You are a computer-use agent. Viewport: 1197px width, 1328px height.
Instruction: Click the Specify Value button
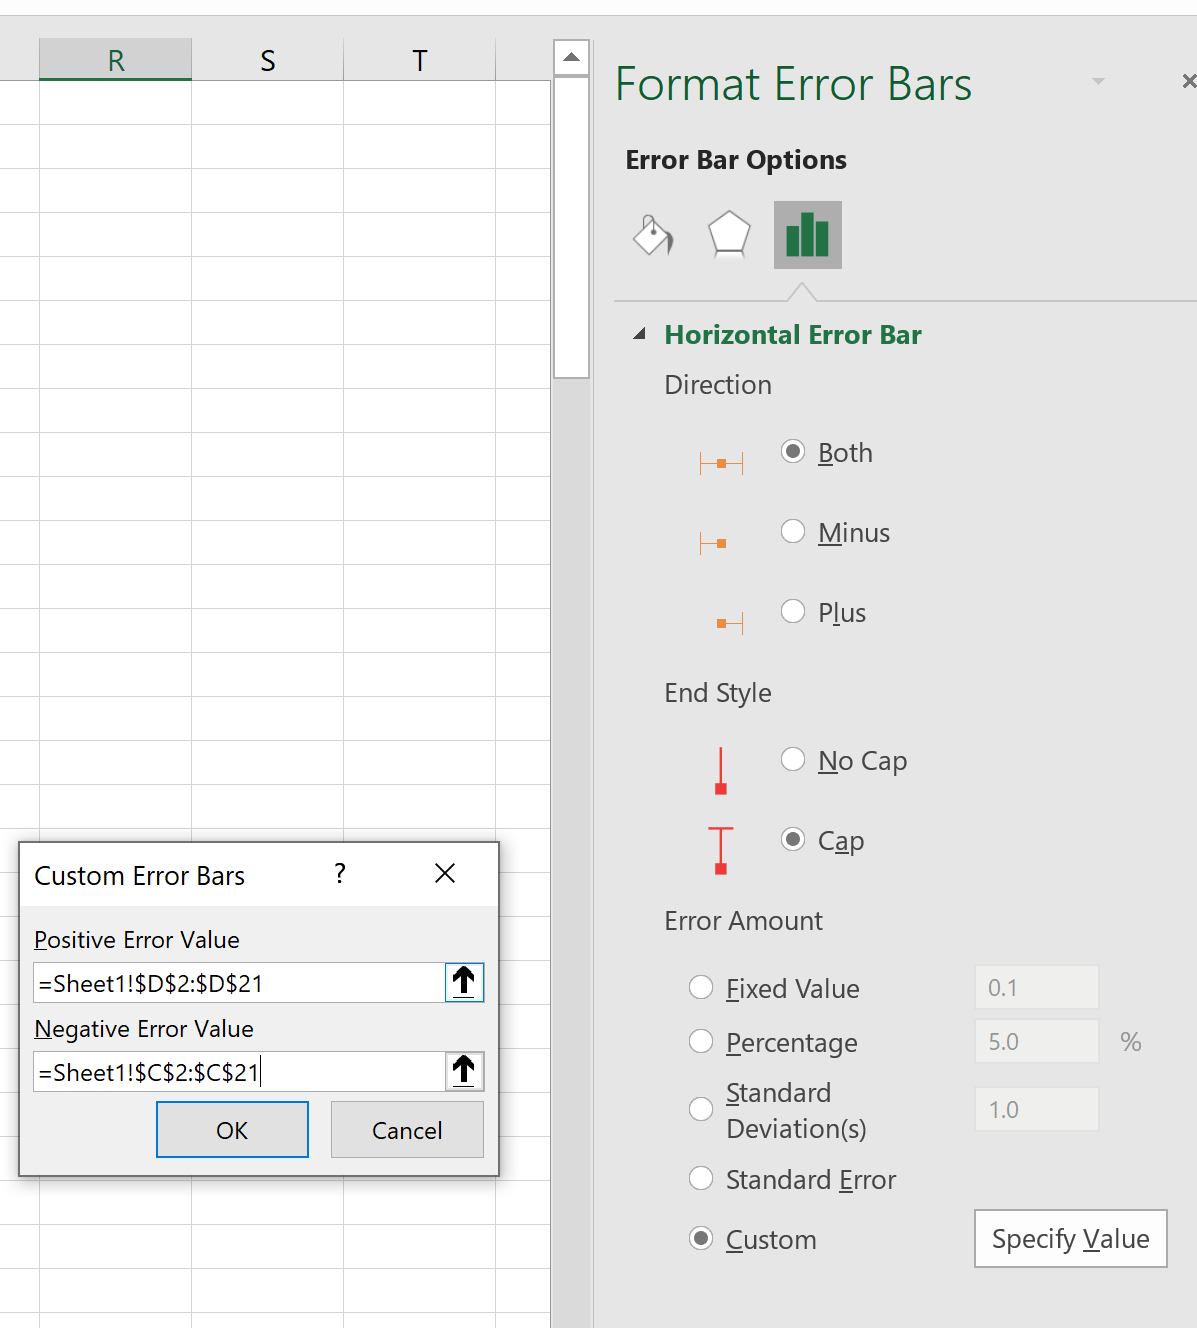pos(1070,1238)
